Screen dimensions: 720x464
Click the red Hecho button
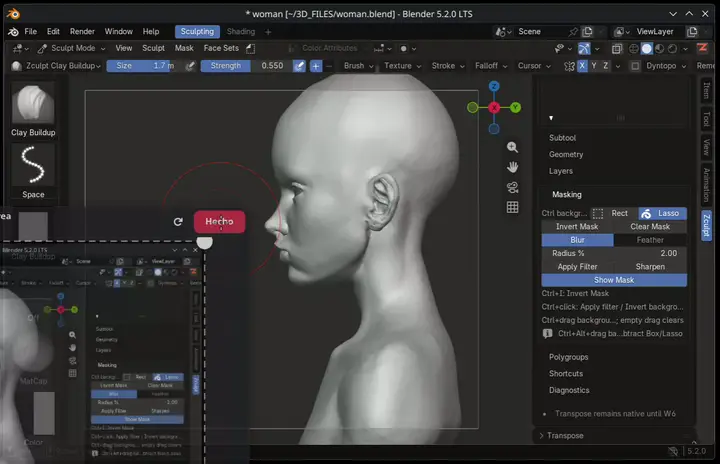click(219, 222)
